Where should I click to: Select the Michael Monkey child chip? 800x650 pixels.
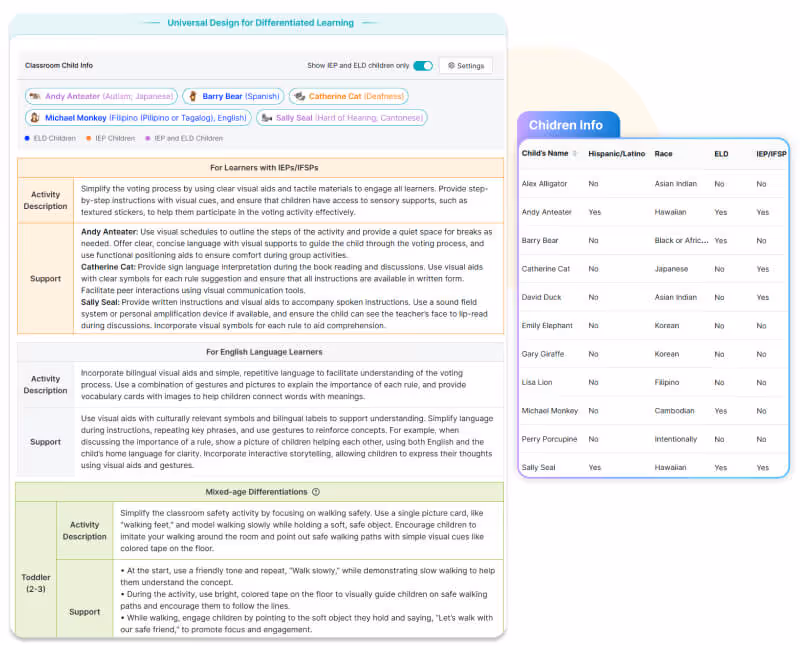[x=138, y=118]
